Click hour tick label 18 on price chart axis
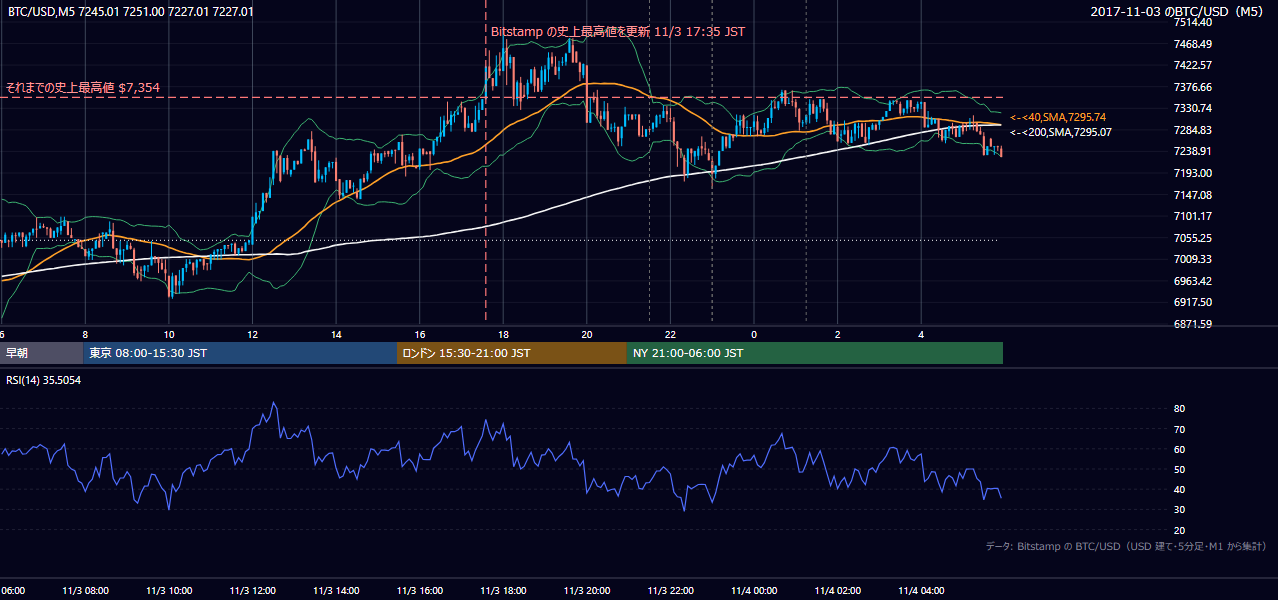1278x600 pixels. [503, 334]
